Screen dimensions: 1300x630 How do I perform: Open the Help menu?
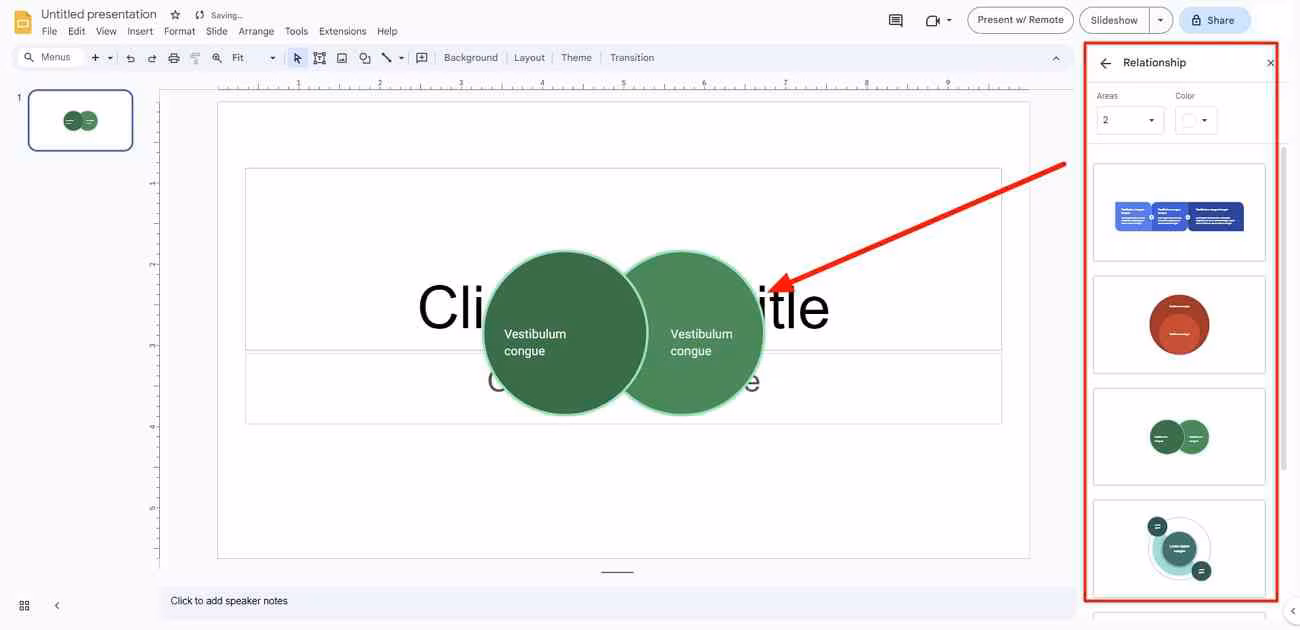[387, 31]
